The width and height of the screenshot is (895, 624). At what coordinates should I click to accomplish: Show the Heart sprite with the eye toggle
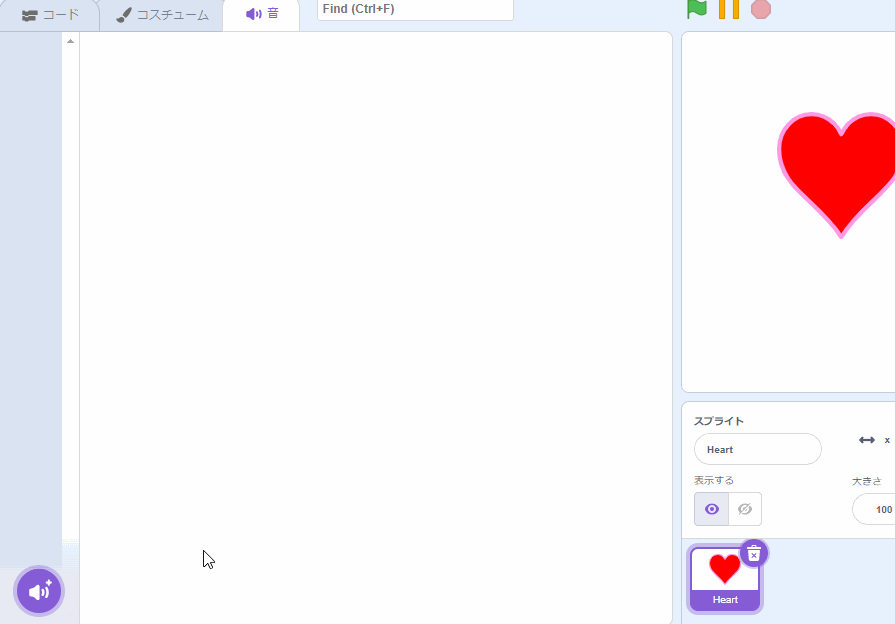click(x=711, y=509)
